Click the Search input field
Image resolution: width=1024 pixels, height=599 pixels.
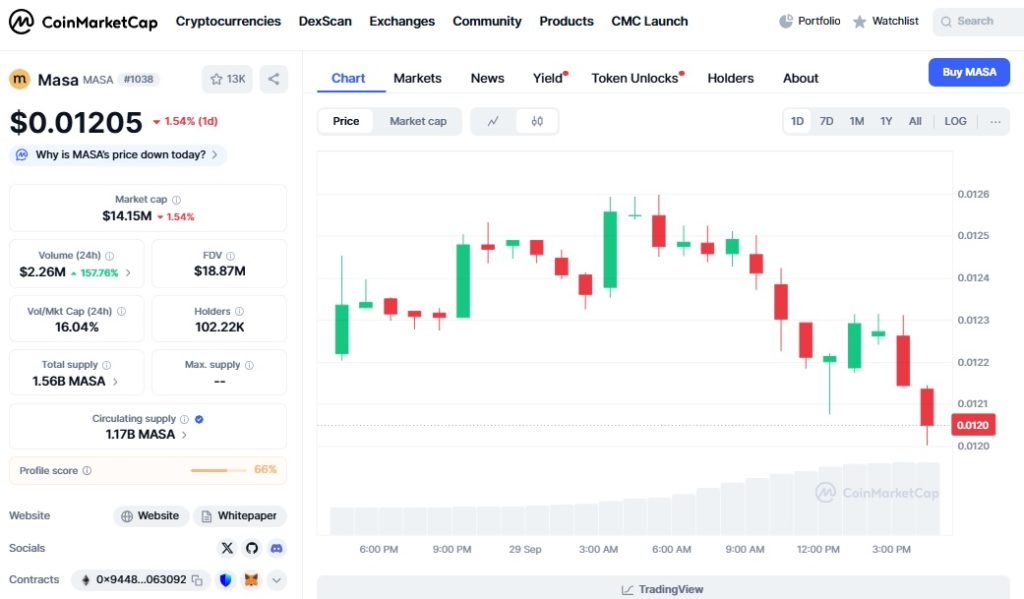click(980, 21)
